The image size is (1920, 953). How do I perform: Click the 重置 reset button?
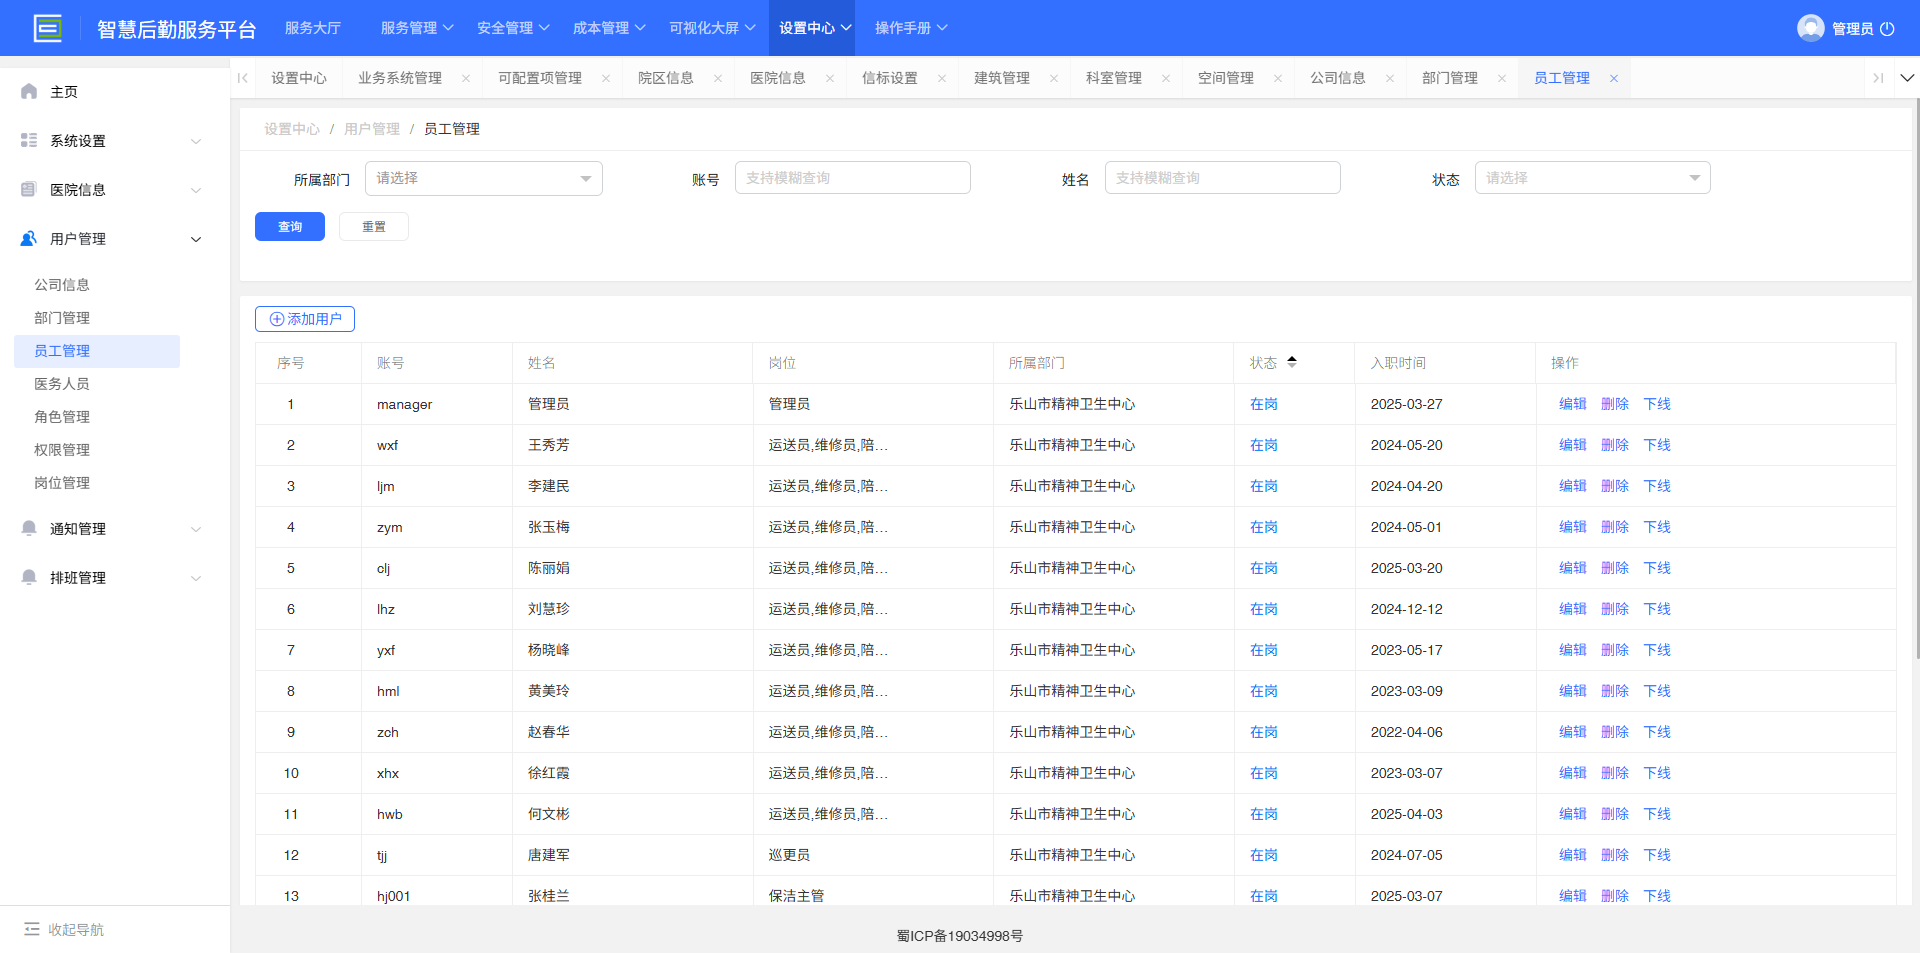(374, 227)
